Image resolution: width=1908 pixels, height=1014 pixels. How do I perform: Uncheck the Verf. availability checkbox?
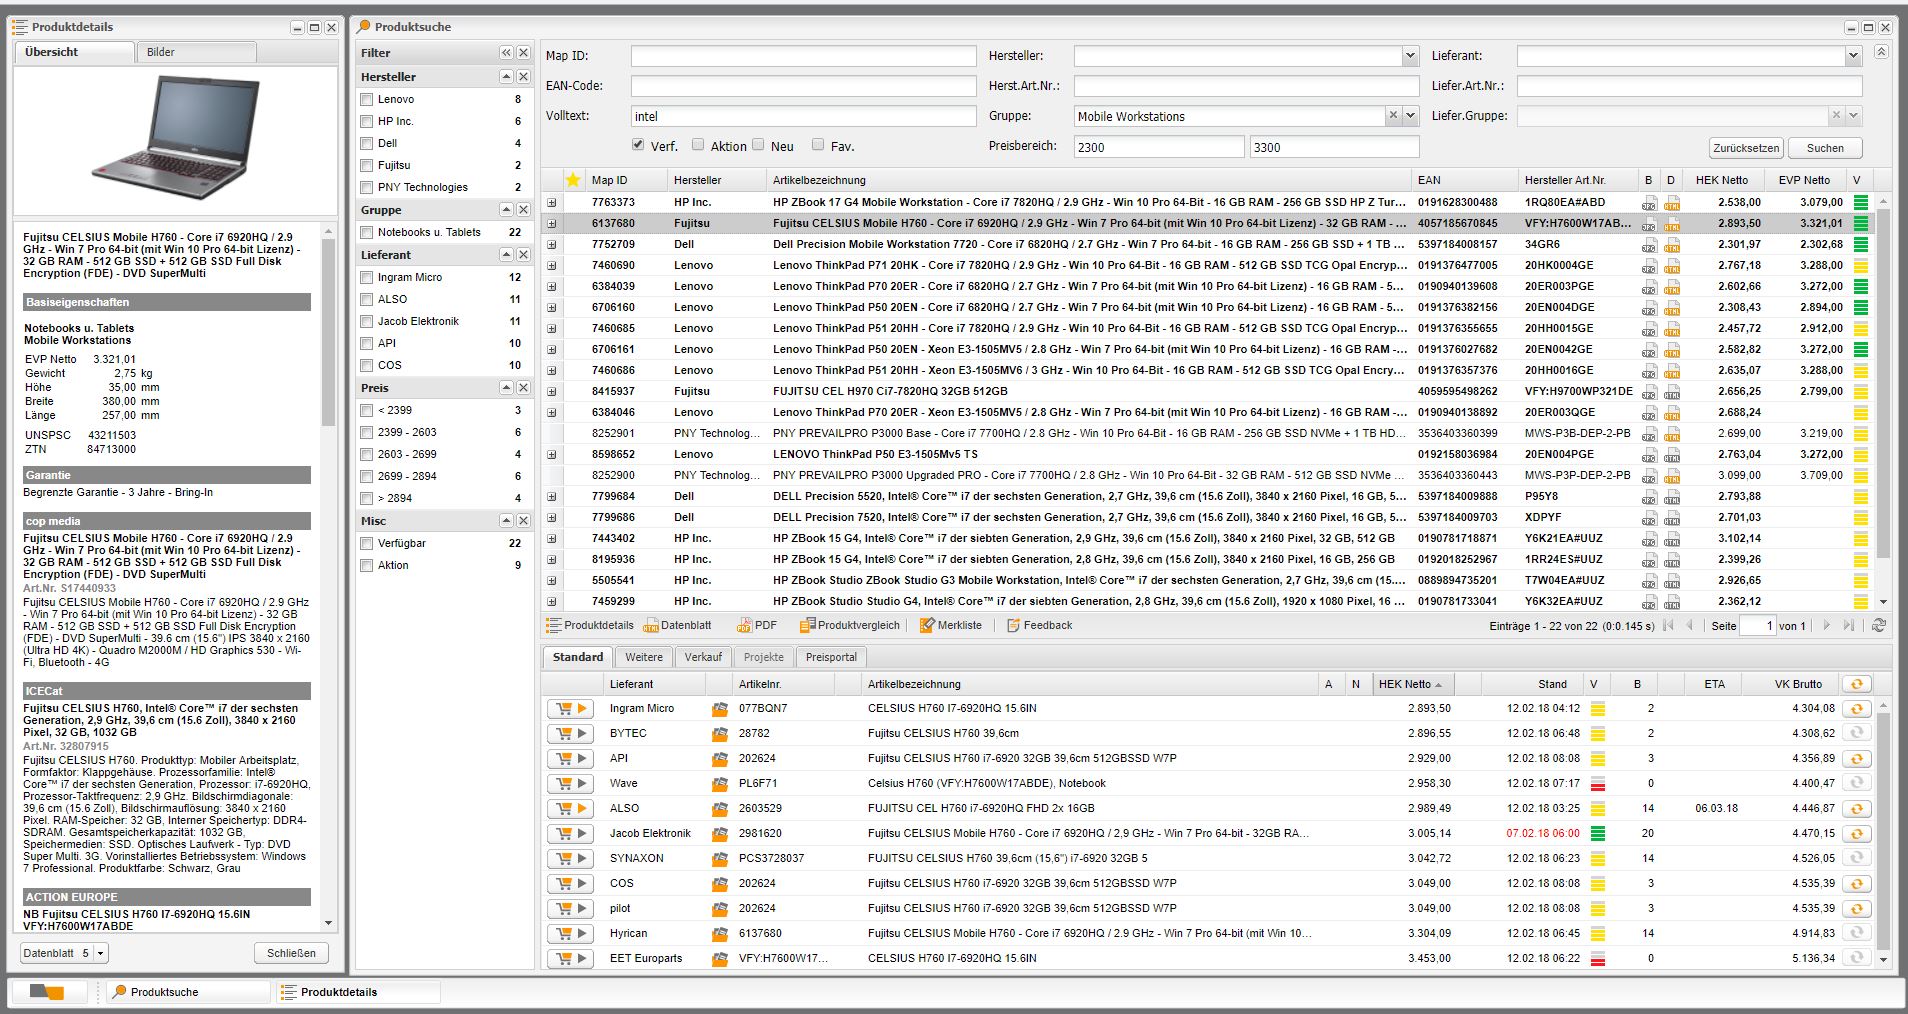point(638,145)
